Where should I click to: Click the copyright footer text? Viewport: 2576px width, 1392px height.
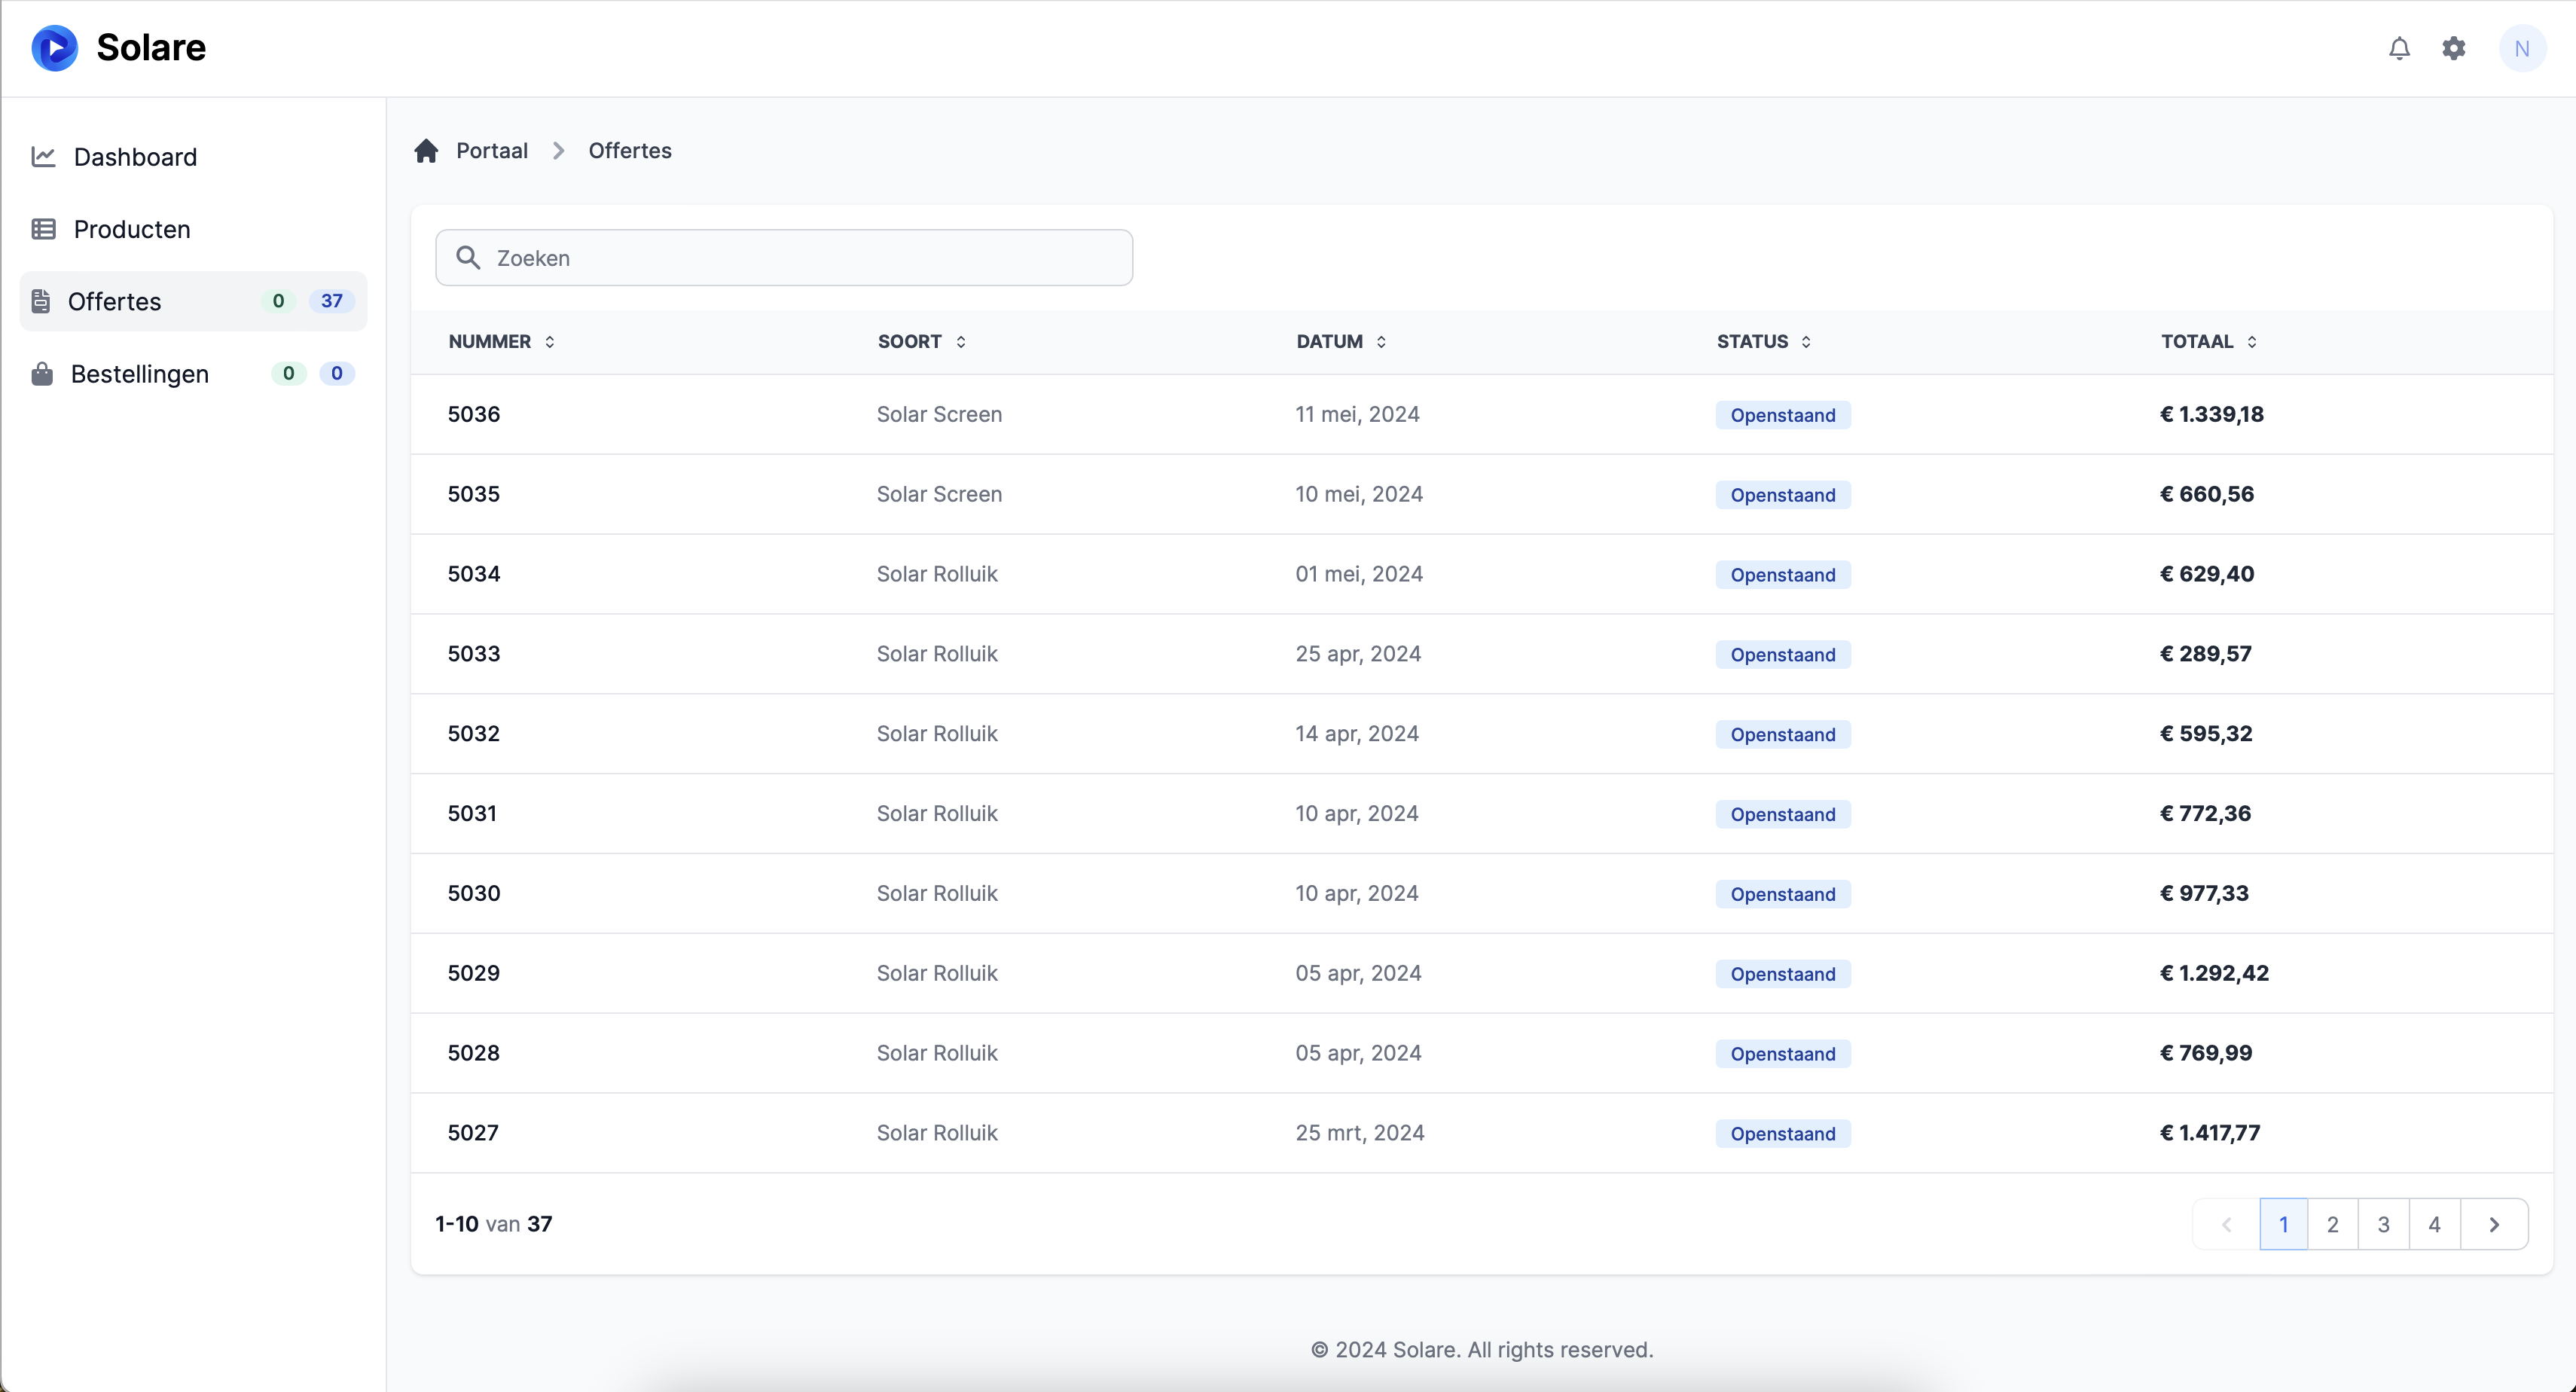[x=1482, y=1350]
